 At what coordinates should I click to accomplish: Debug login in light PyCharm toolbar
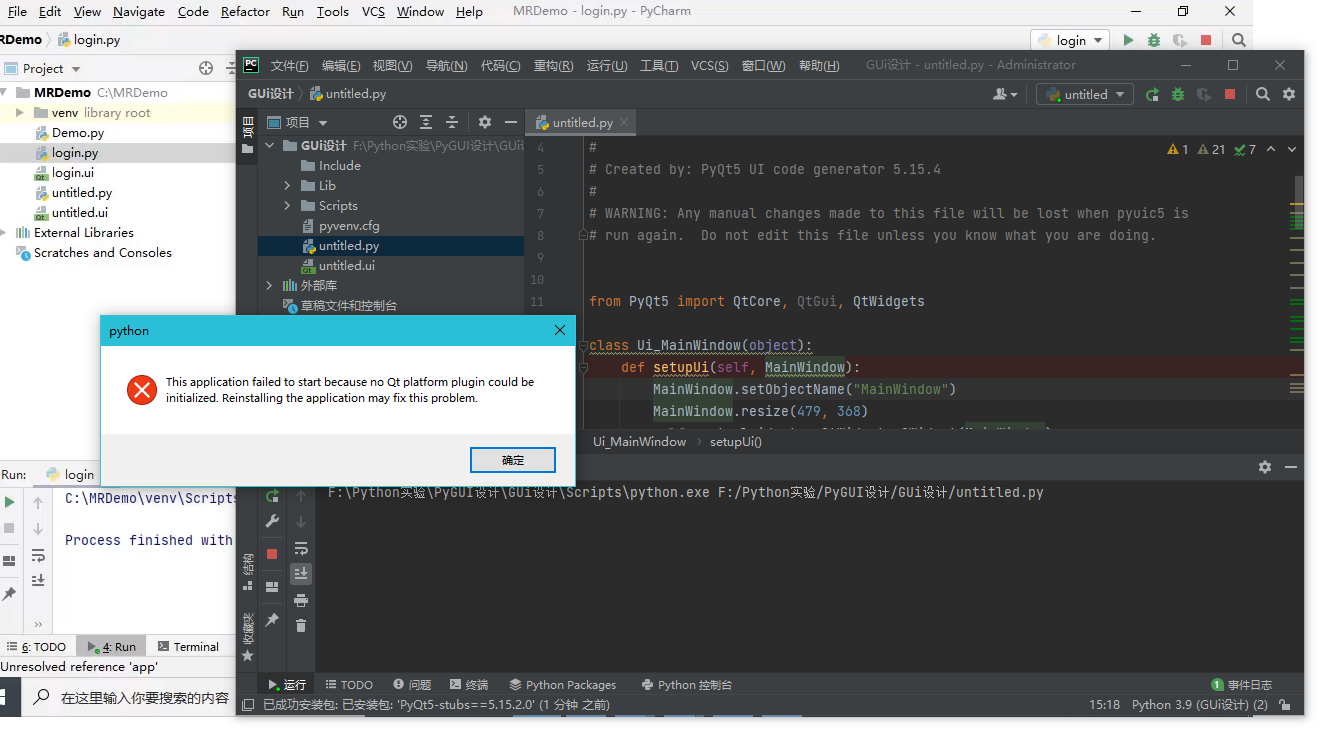(1154, 40)
